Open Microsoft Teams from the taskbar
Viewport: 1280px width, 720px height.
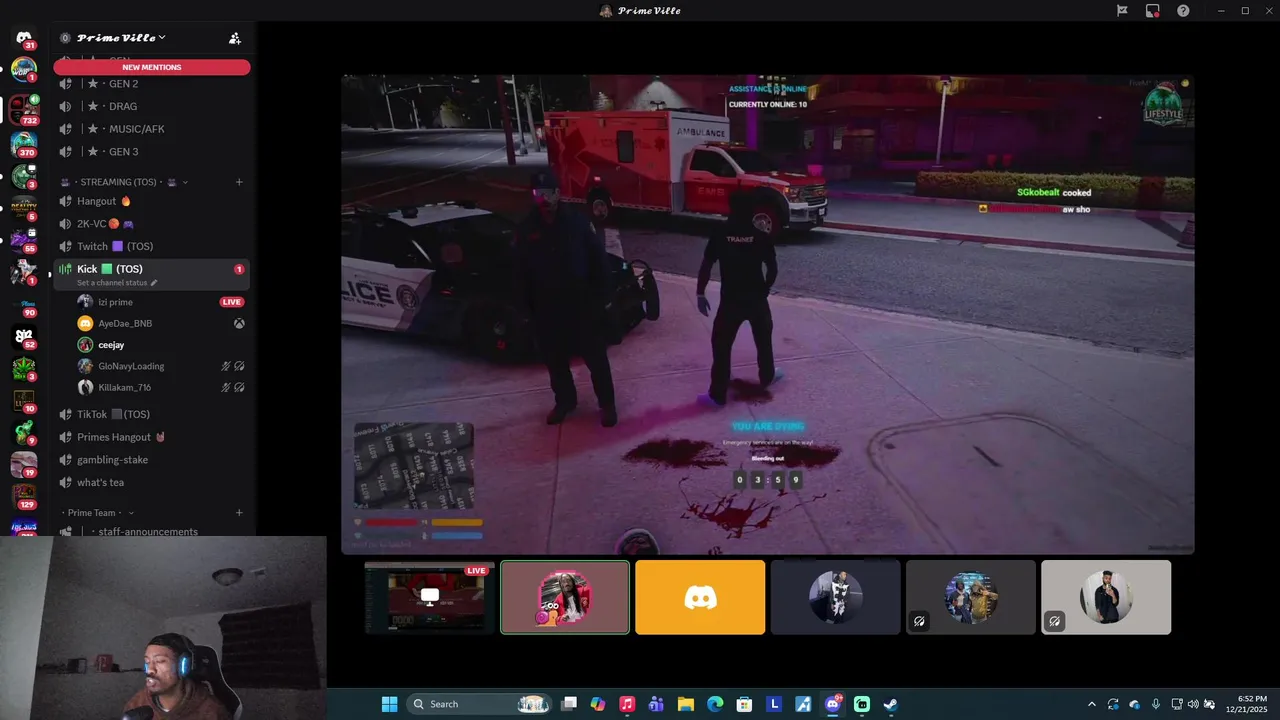tap(656, 704)
